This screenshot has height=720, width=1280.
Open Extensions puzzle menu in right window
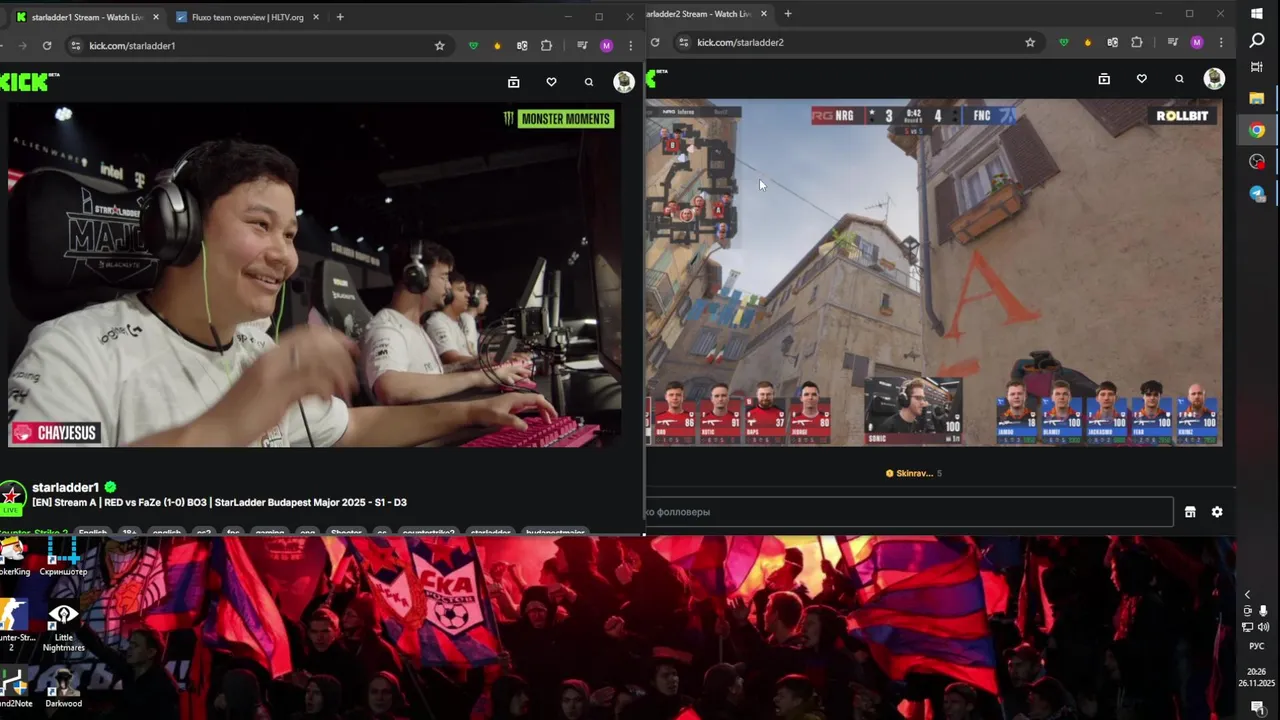pos(1136,42)
